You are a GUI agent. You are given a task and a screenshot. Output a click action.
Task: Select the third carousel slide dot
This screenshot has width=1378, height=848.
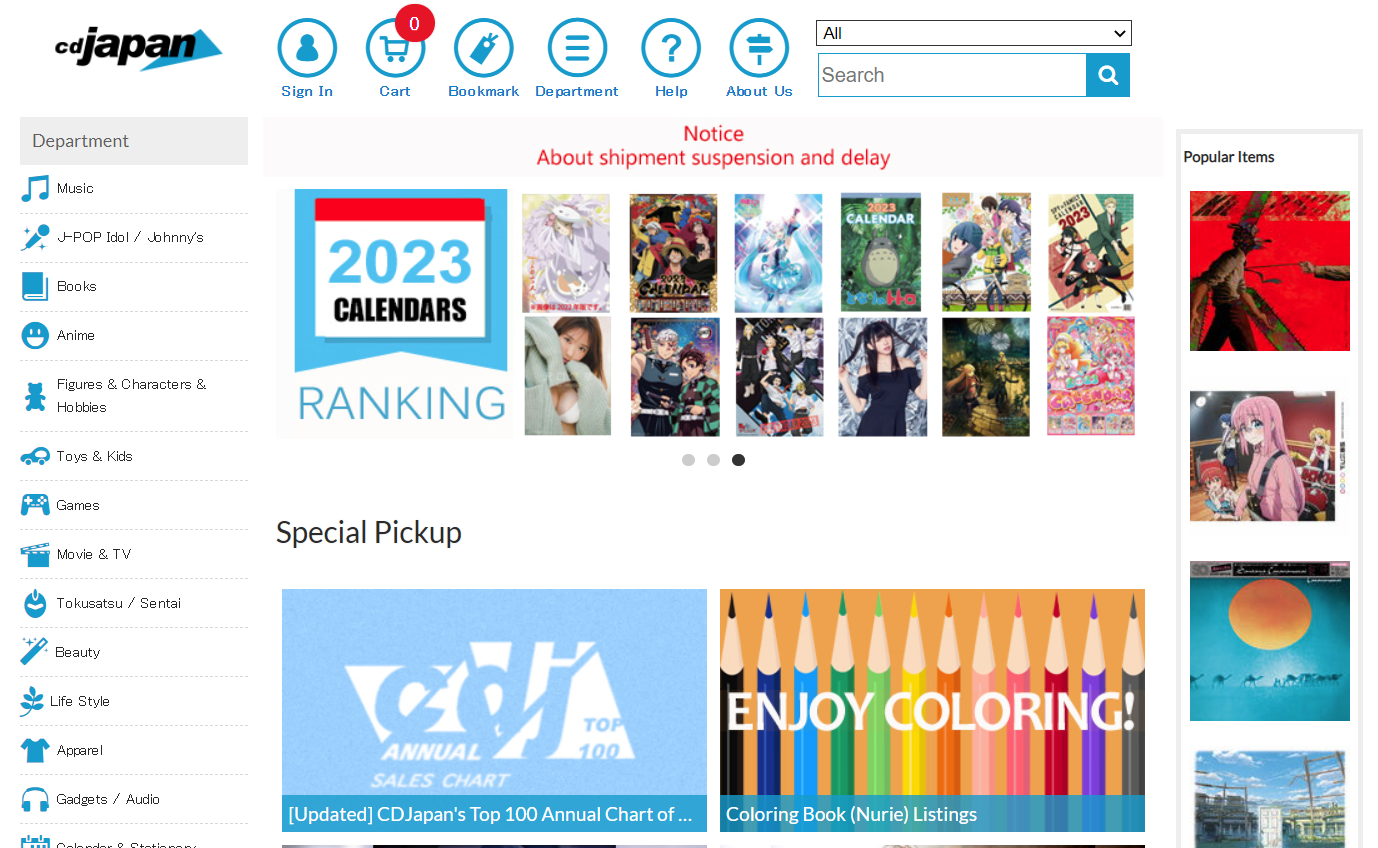738,460
